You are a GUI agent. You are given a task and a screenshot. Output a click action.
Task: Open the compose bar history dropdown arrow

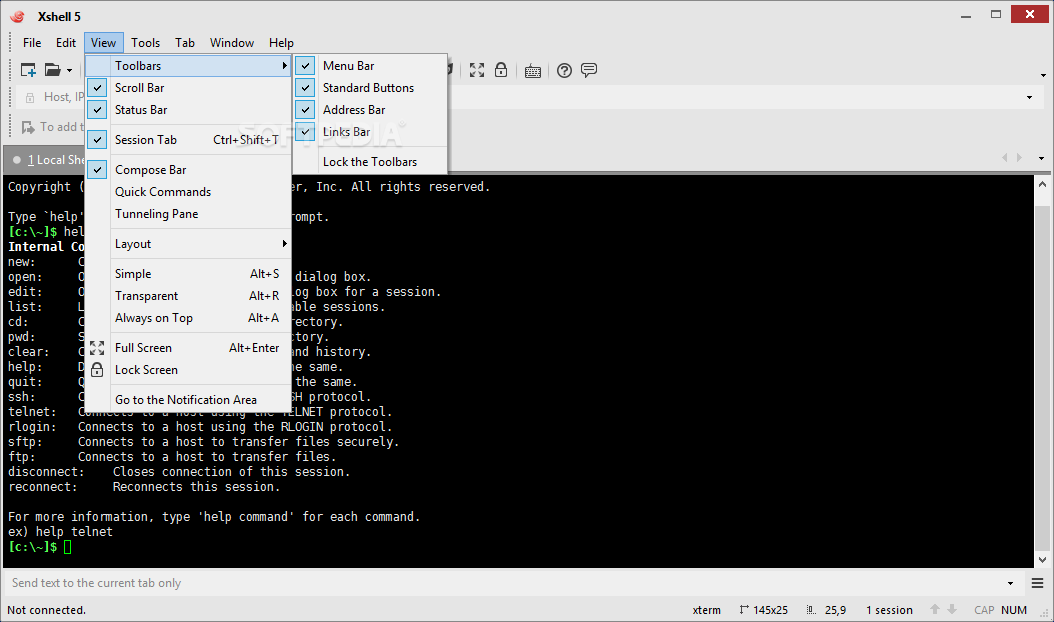pos(1010,584)
